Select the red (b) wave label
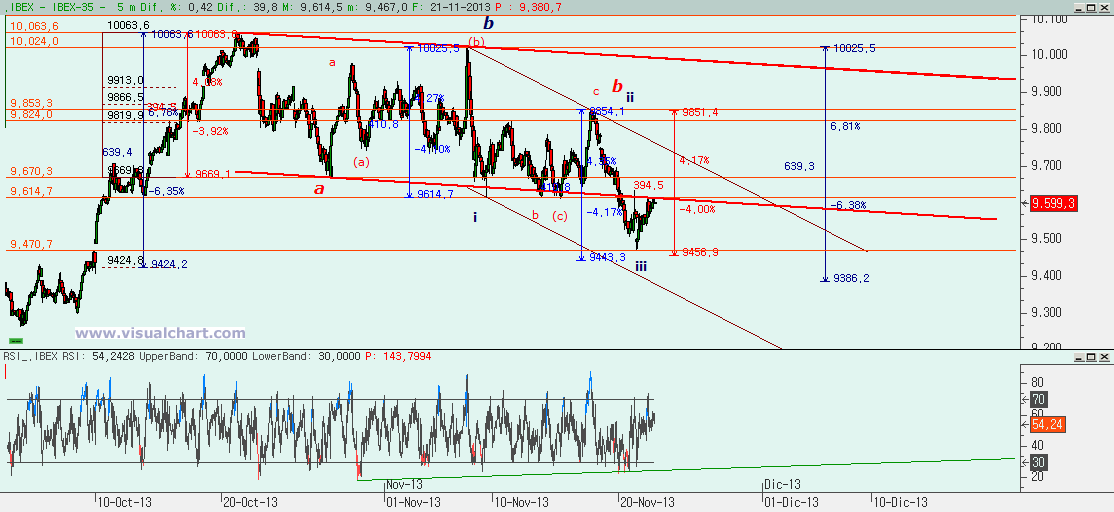1114x512 pixels. click(x=476, y=42)
